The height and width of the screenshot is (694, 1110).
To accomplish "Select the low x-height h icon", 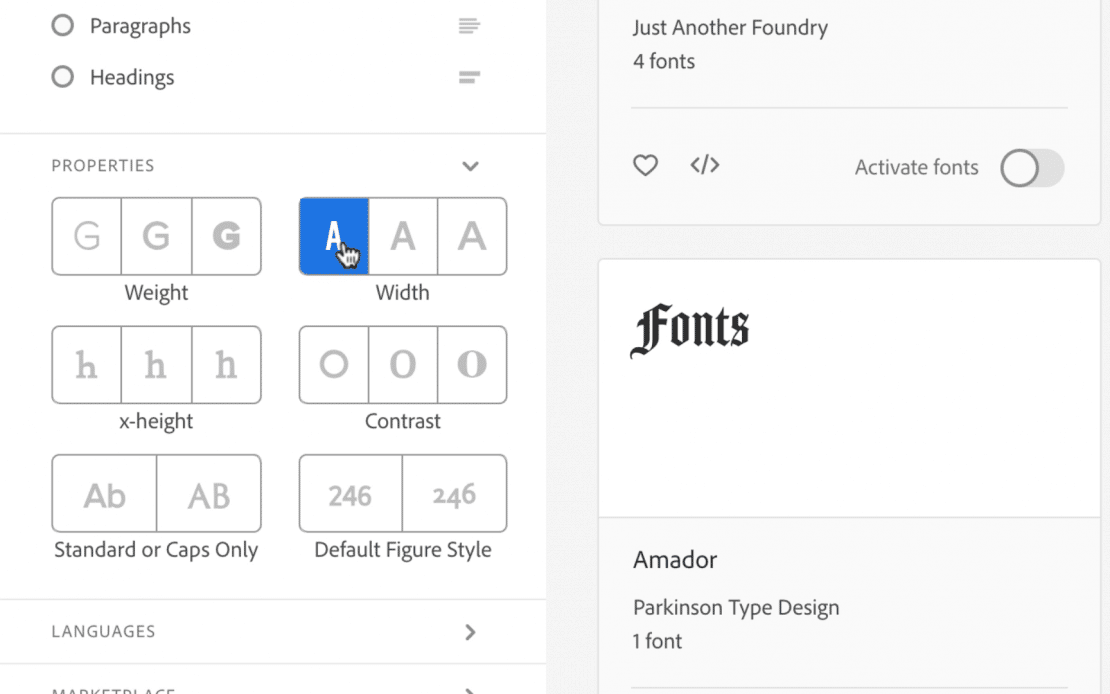I will click(x=87, y=365).
